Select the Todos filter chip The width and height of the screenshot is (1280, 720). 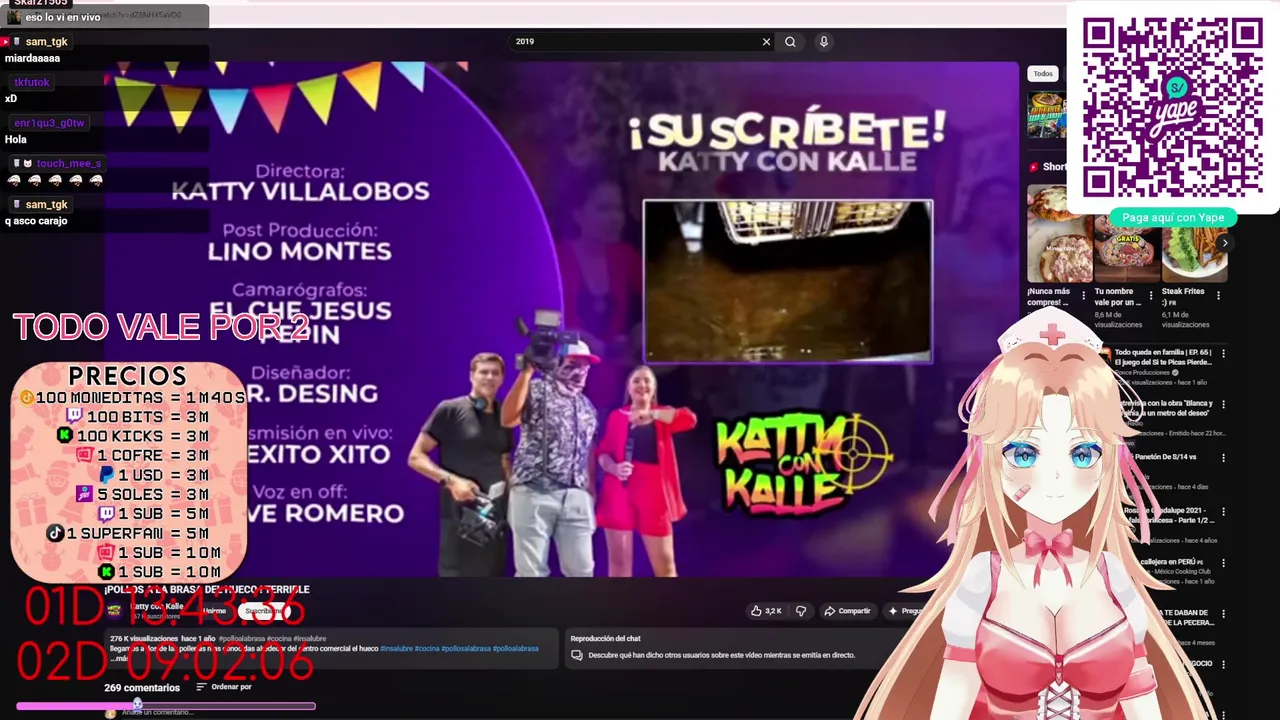[1043, 74]
